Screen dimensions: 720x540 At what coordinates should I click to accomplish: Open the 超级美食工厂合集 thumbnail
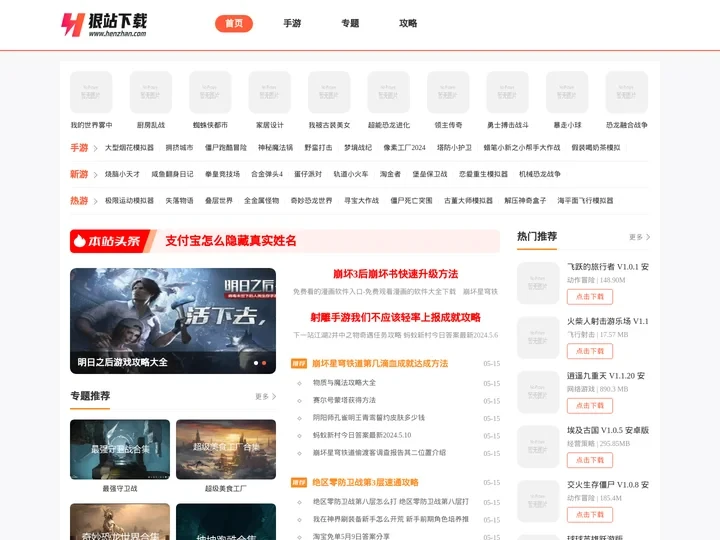pyautogui.click(x=226, y=450)
